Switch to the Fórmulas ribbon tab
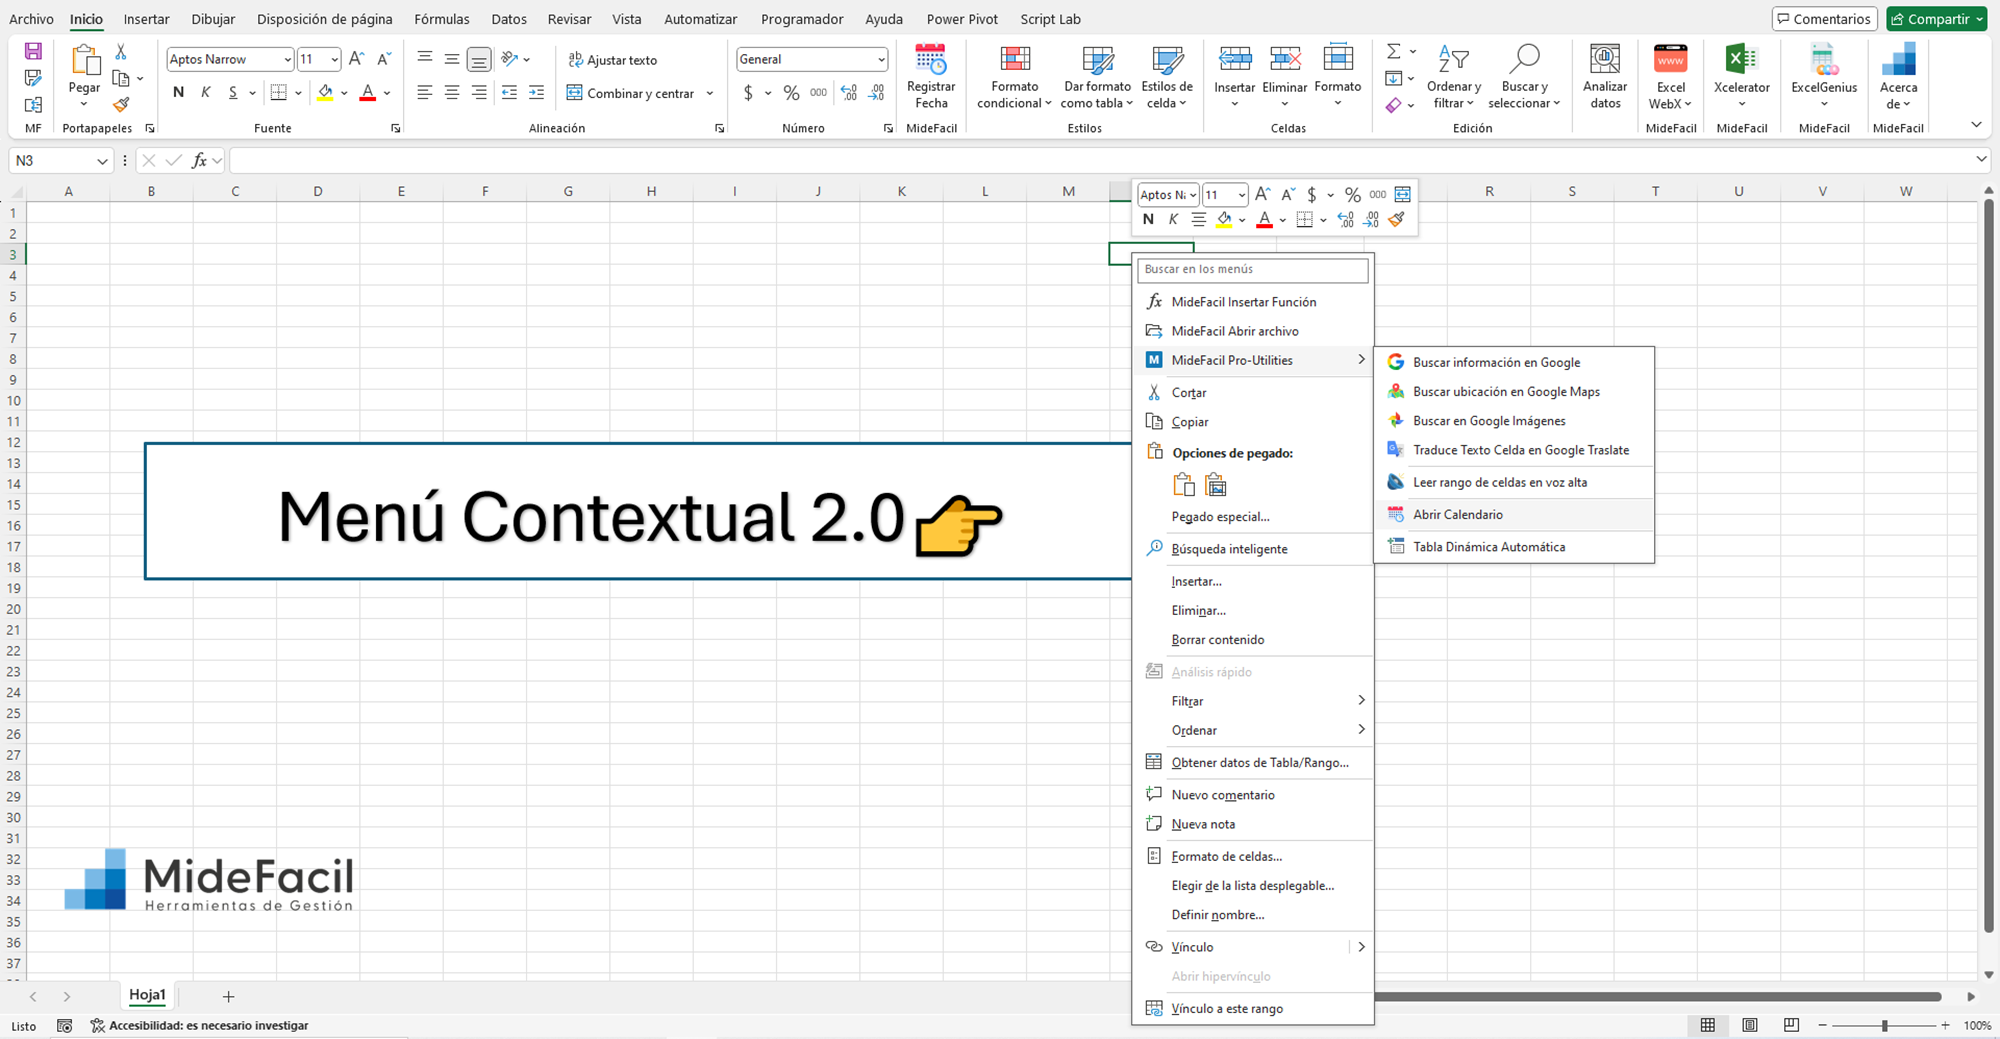This screenshot has width=2000, height=1039. pyautogui.click(x=441, y=19)
